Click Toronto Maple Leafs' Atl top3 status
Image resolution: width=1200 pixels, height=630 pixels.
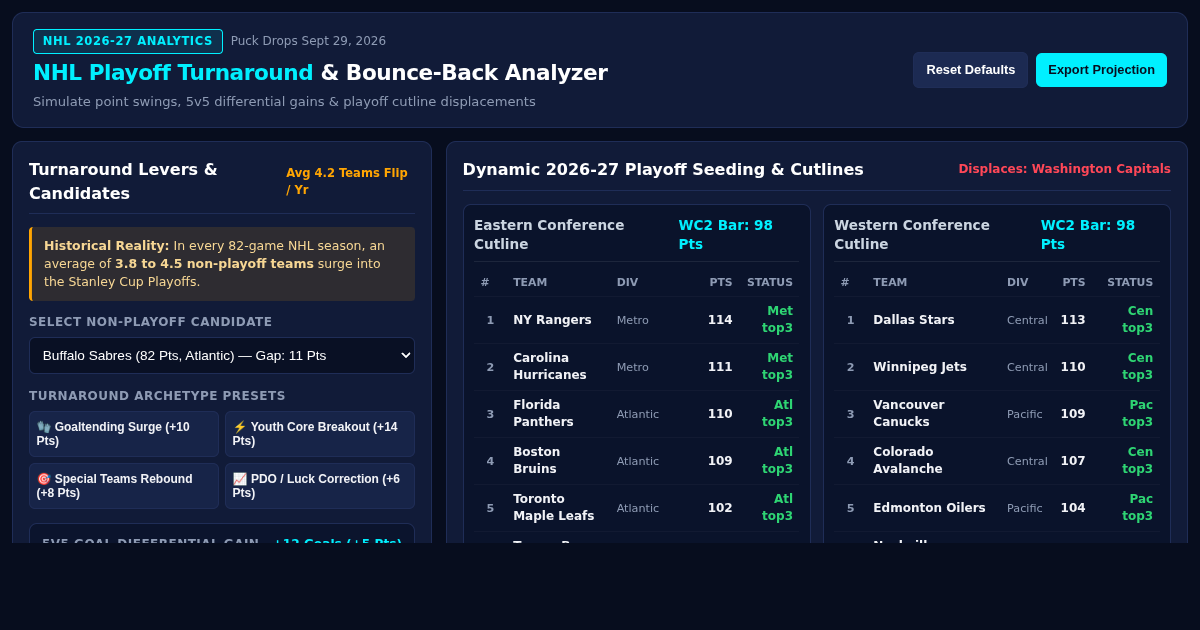coord(777,508)
